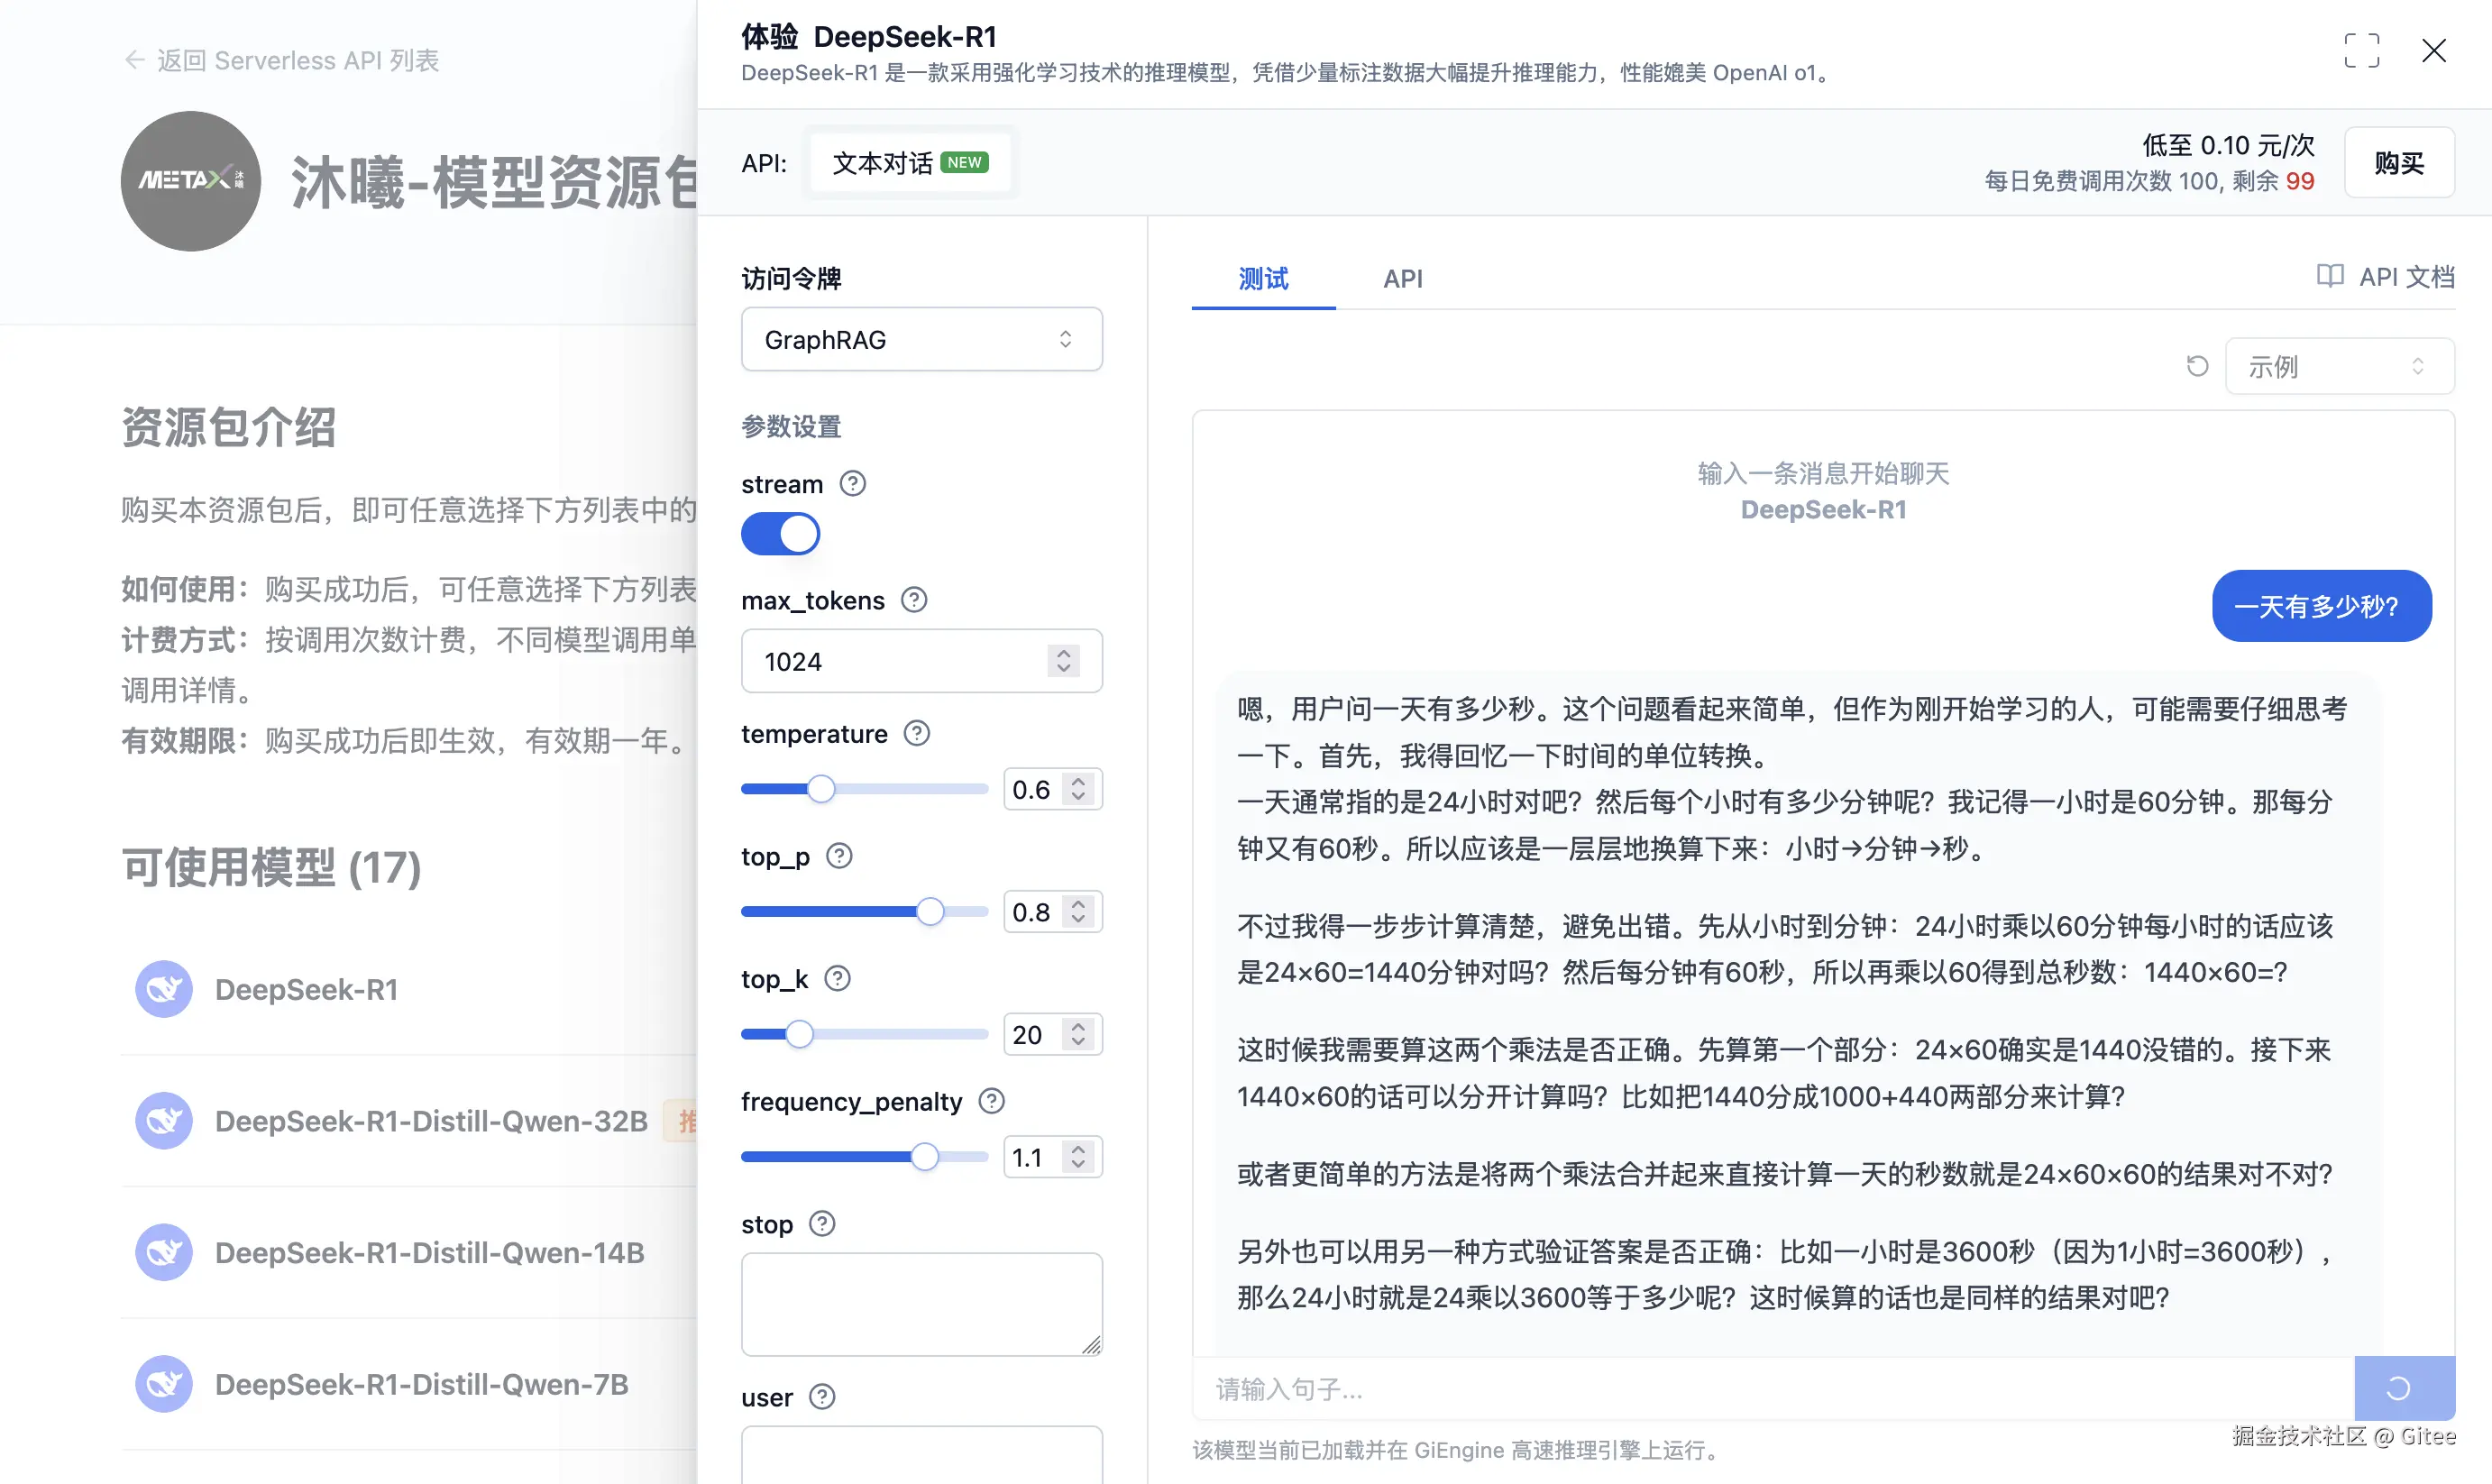The image size is (2492, 1484).
Task: Open the 示例 example dropdown
Action: pos(2339,366)
